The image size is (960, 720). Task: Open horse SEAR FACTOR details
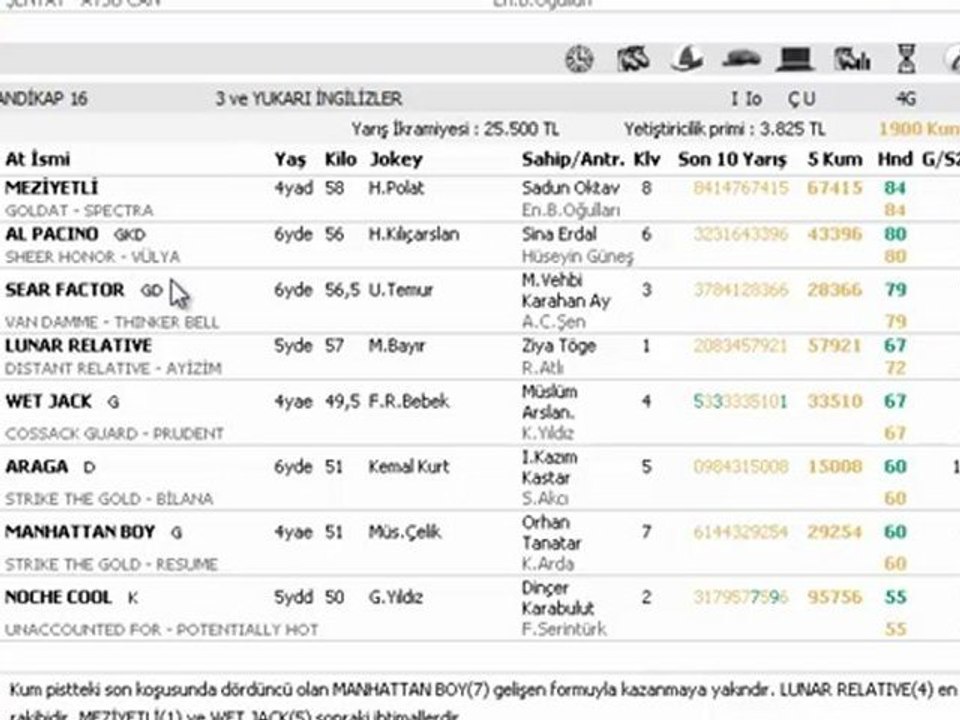click(x=64, y=290)
